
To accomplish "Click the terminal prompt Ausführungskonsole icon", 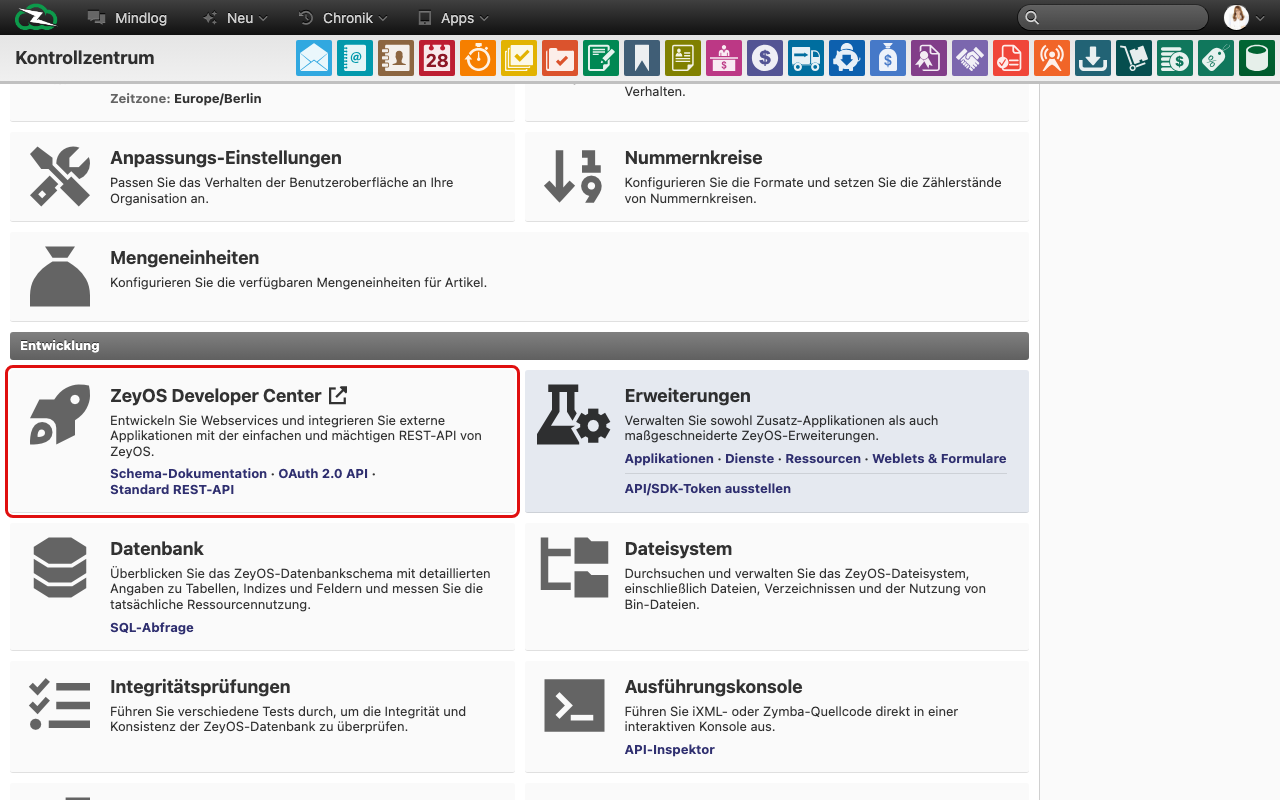I will tap(574, 705).
